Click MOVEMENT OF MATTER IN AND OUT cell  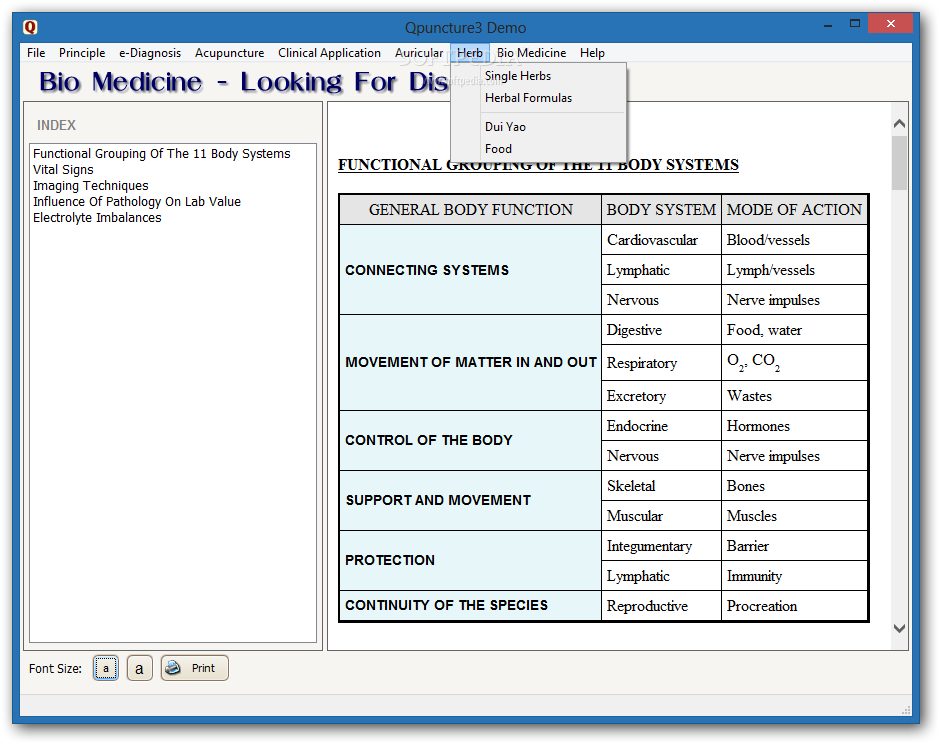tap(470, 363)
